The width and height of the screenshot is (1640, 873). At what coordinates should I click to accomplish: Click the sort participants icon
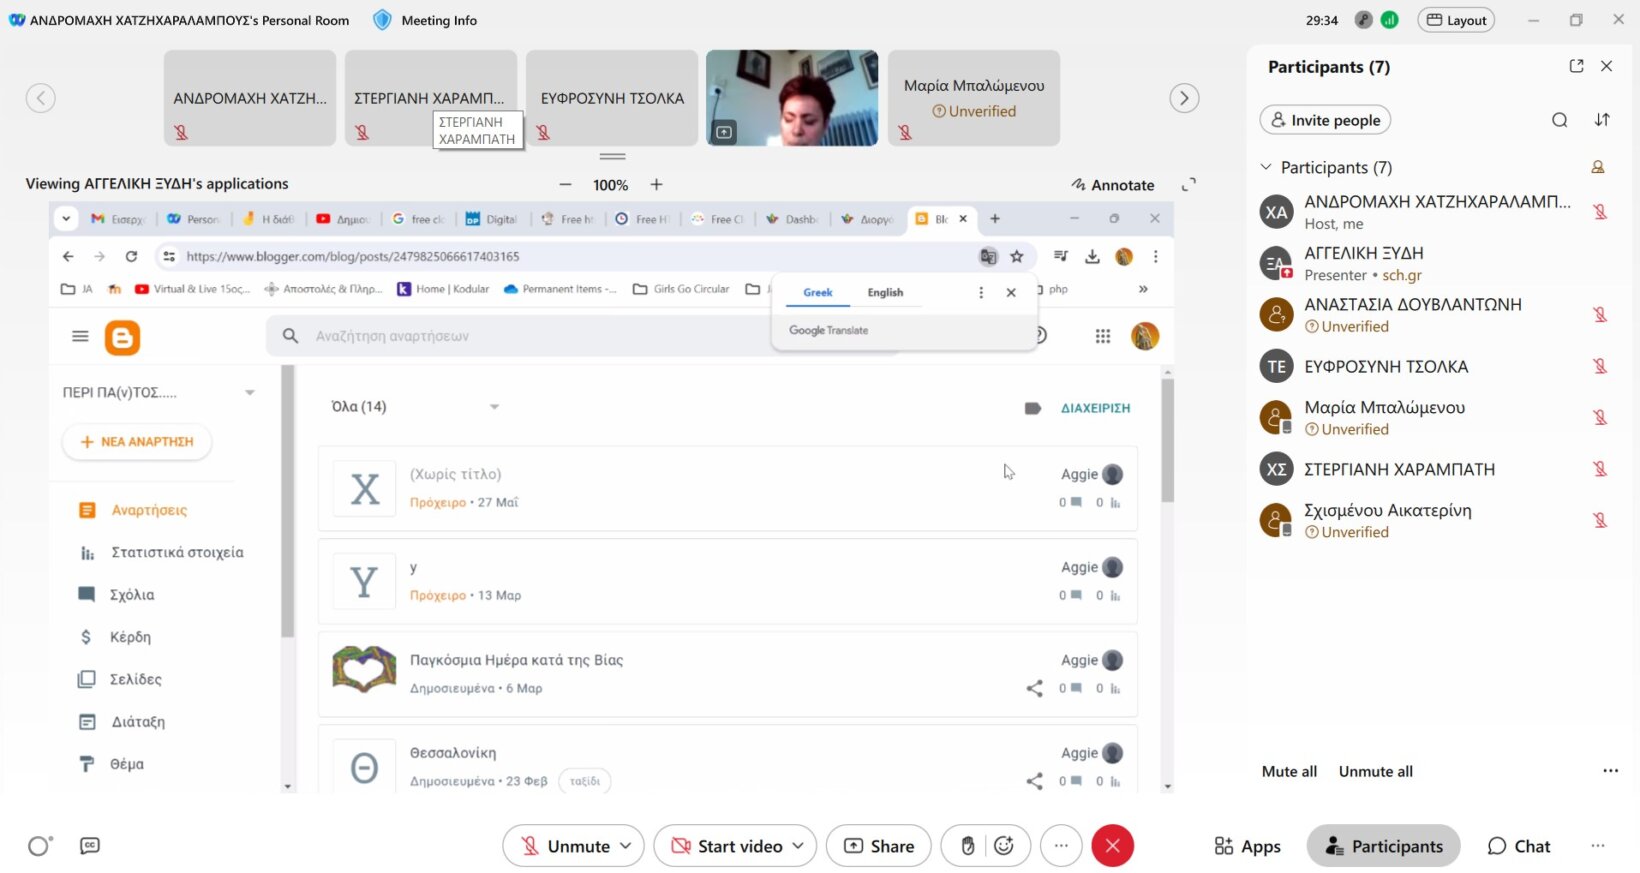(1602, 120)
